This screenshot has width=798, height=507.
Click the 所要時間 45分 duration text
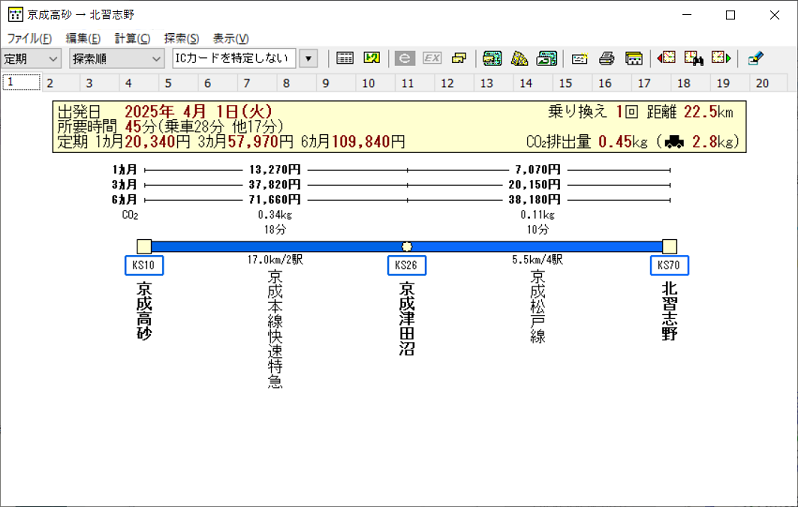coord(106,126)
